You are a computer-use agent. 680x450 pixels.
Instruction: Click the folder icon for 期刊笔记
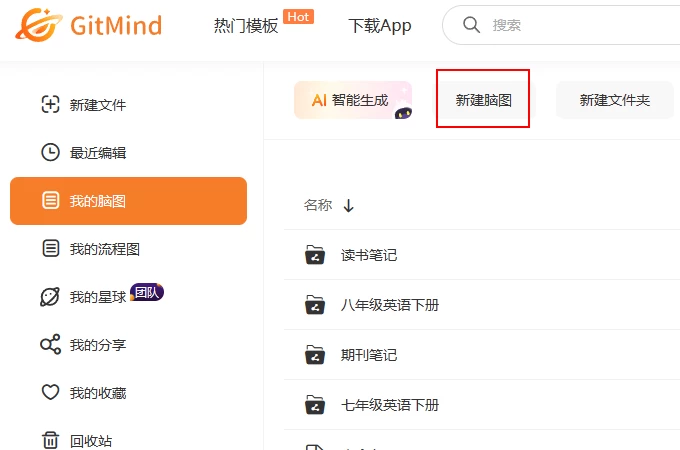tap(315, 355)
